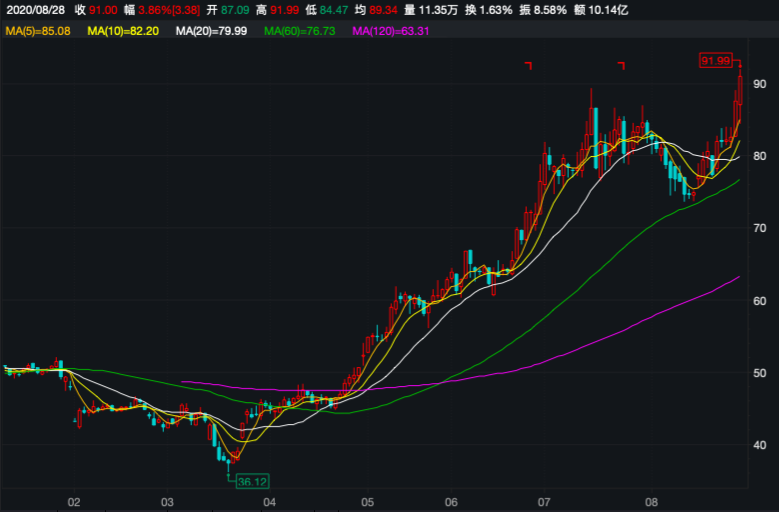Click the first red corner marker above July candles

coord(529,66)
